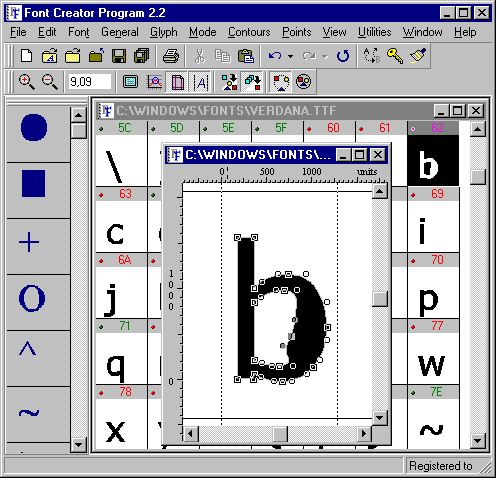Create a new font file
Image resolution: width=496 pixels, height=478 pixels.
(x=26, y=56)
